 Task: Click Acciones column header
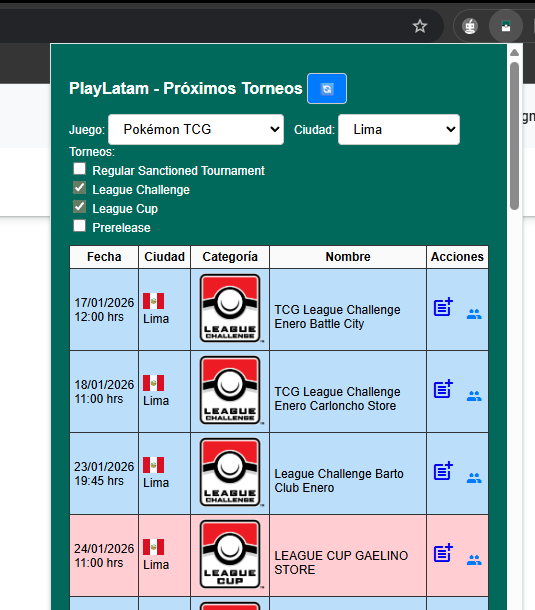(x=457, y=257)
